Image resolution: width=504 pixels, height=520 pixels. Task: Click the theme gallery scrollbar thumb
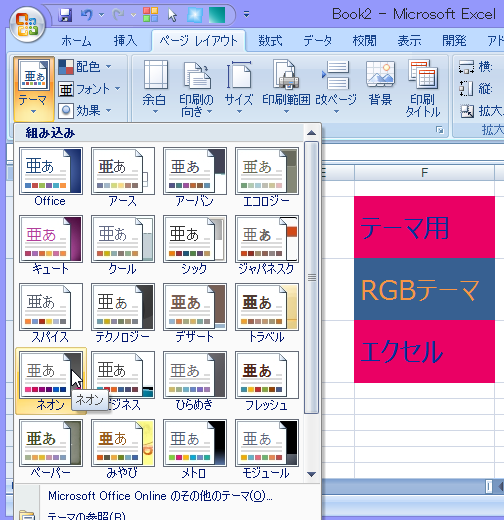click(311, 277)
